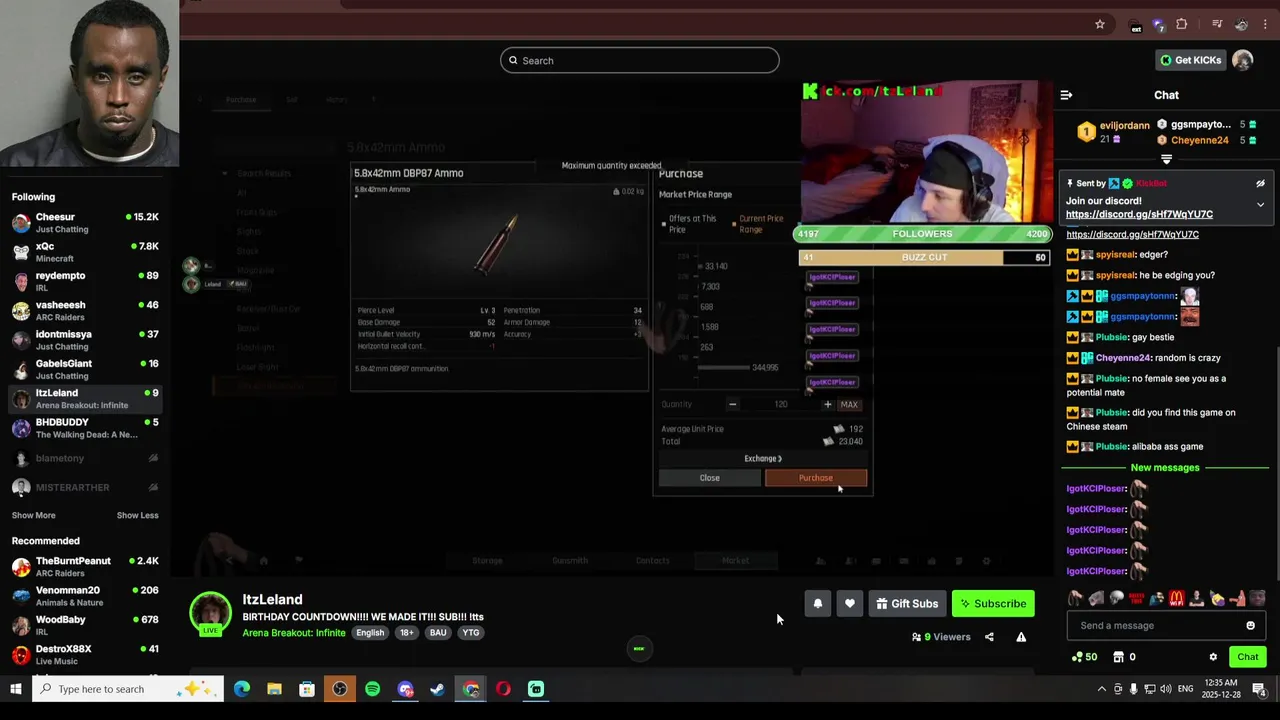Click the BAU stream tag
Image resolution: width=1280 pixels, height=720 pixels.
438,633
